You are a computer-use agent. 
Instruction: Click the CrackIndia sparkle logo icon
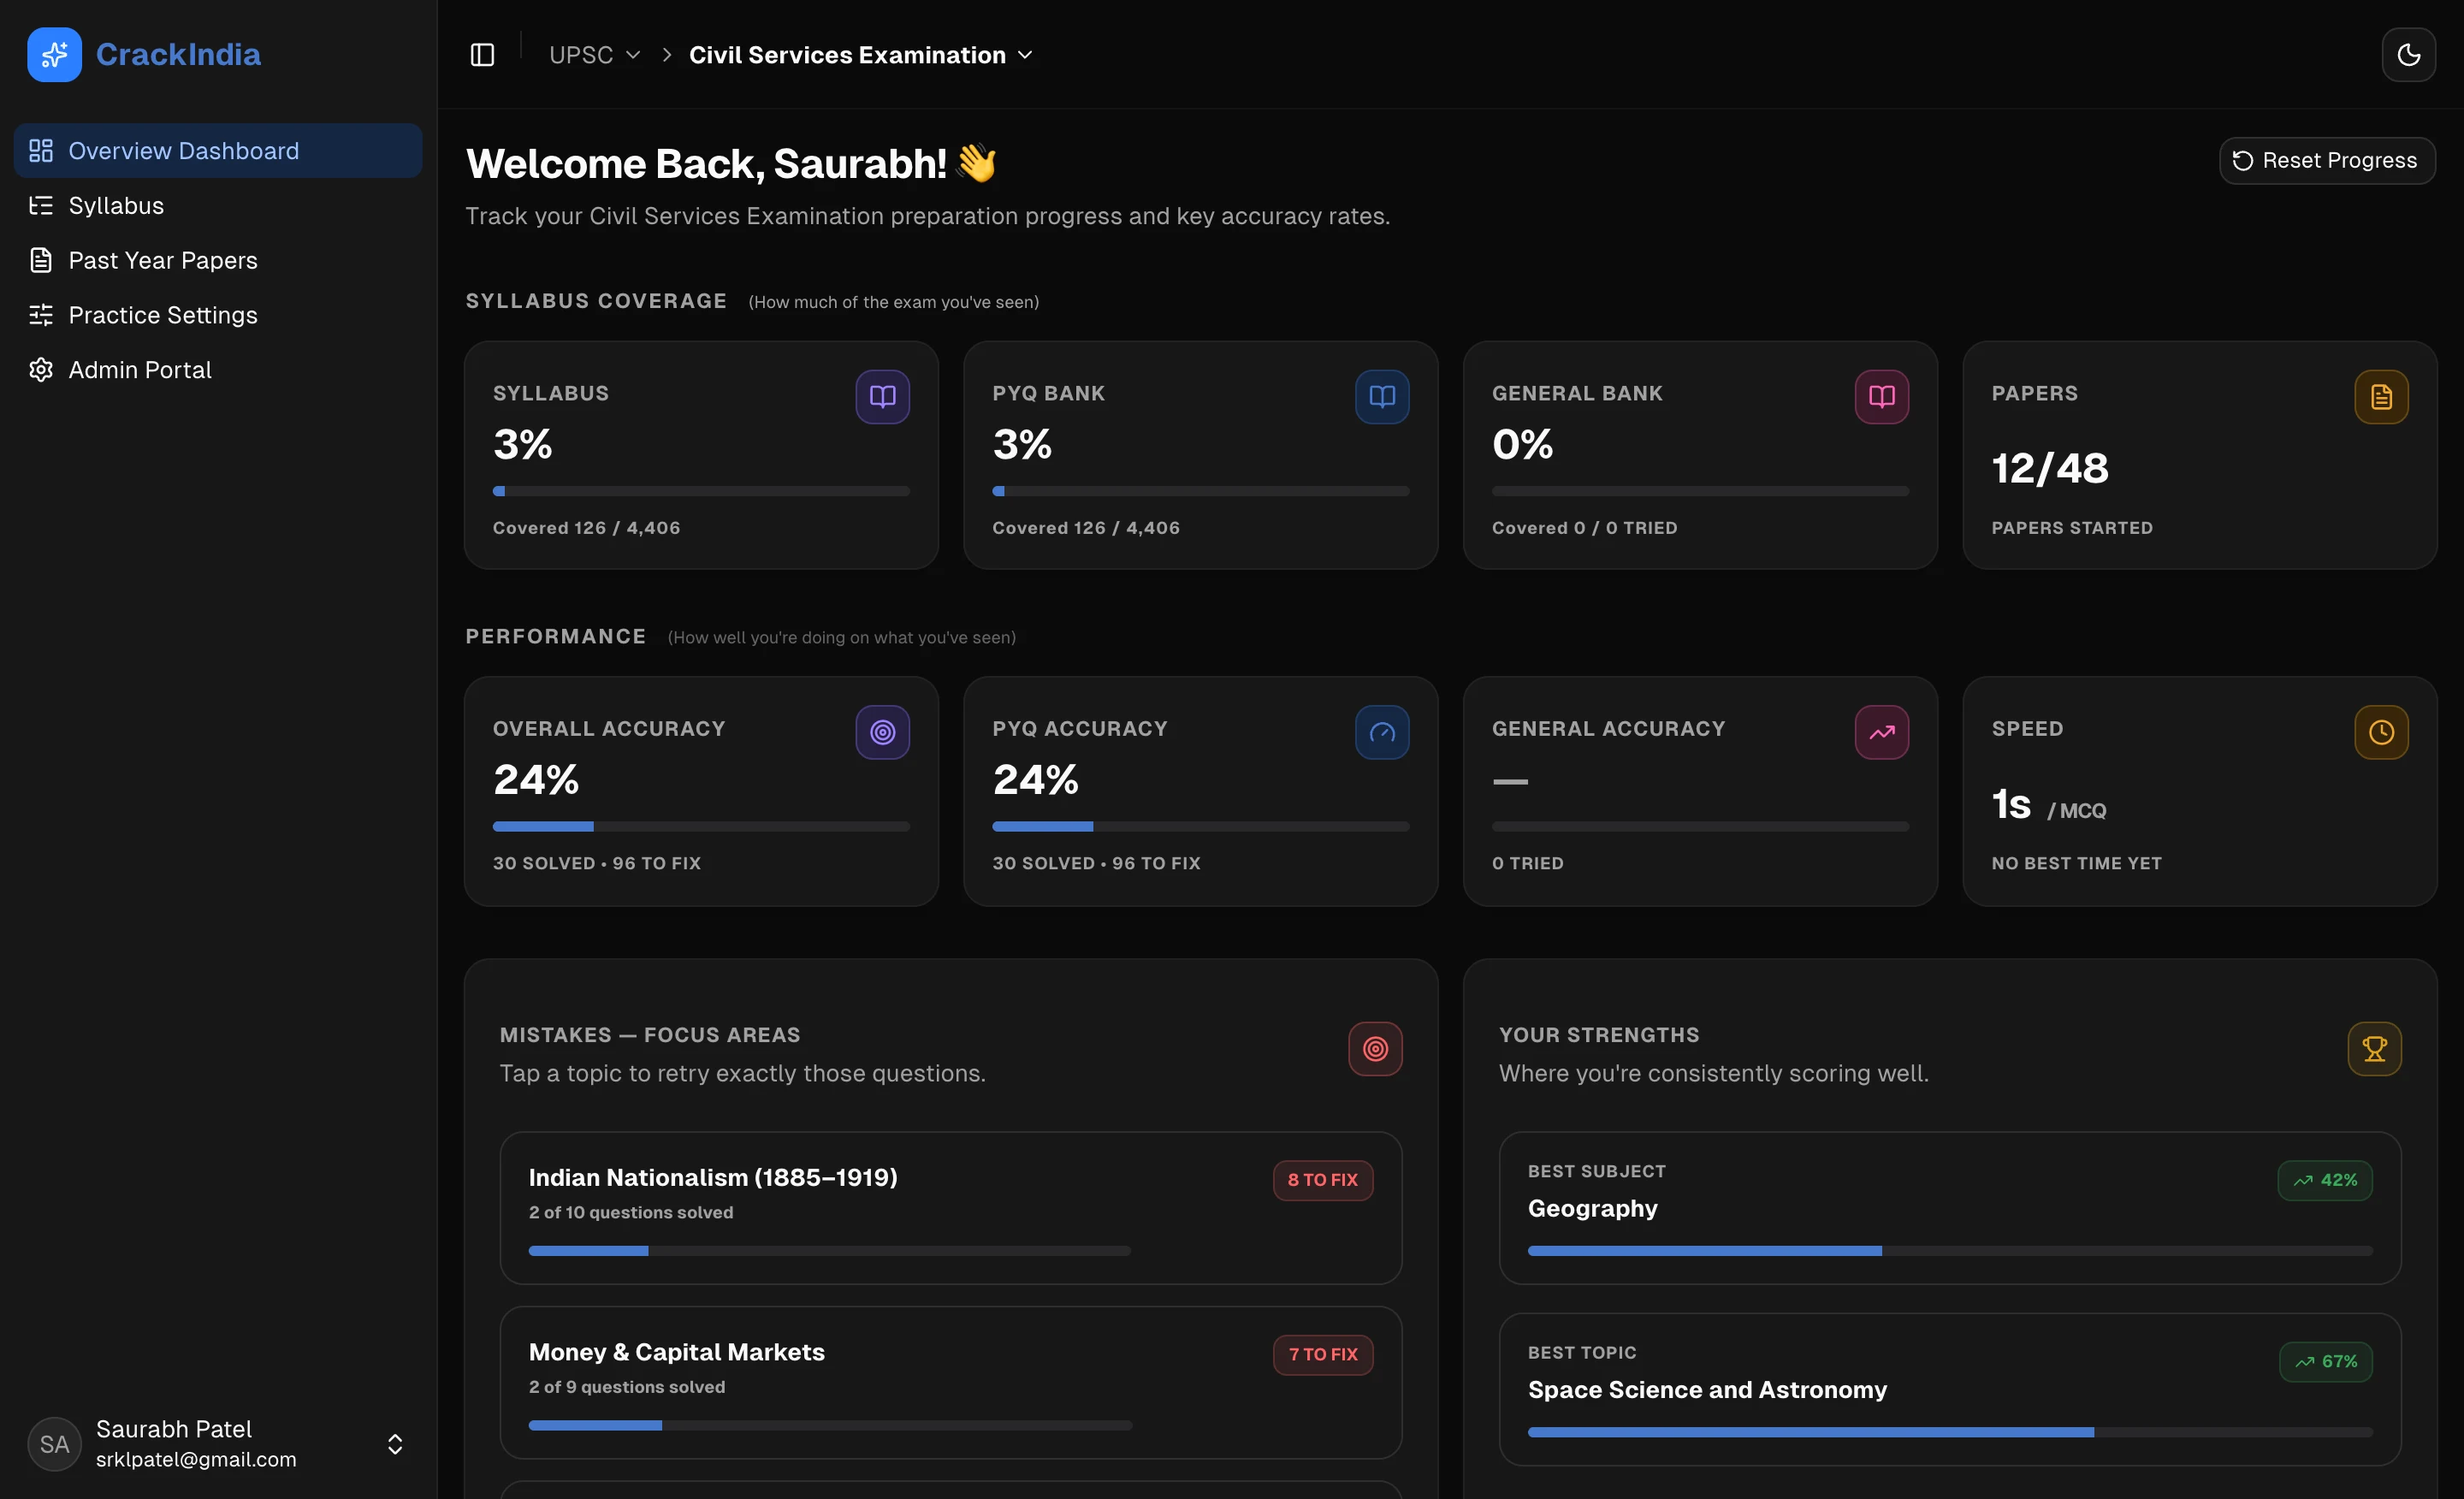click(54, 54)
